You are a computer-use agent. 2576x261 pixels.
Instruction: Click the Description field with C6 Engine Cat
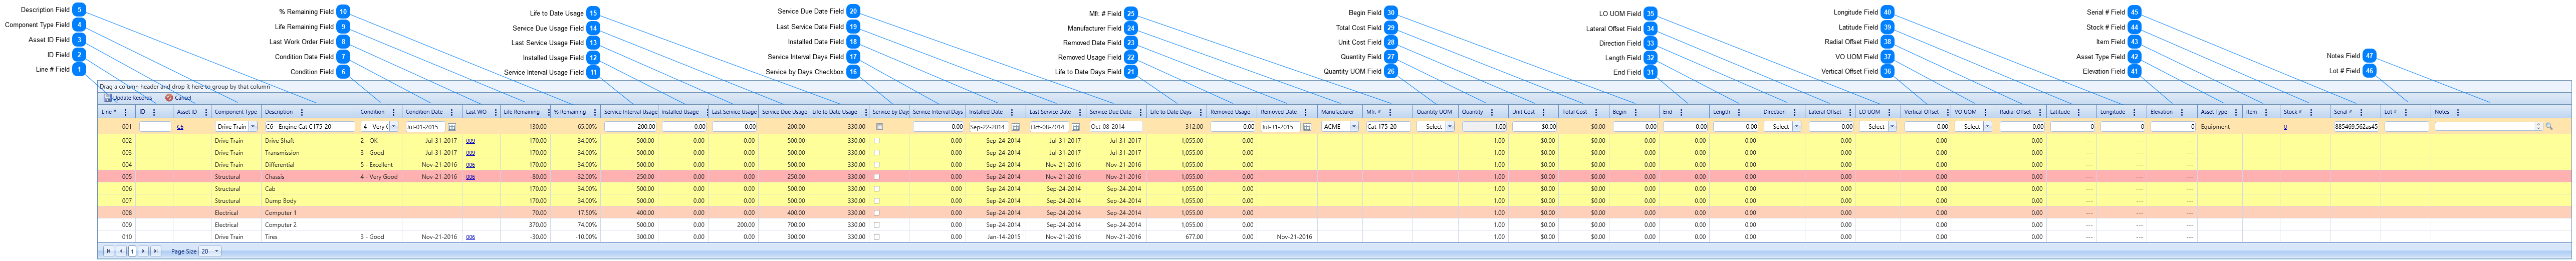(x=310, y=127)
